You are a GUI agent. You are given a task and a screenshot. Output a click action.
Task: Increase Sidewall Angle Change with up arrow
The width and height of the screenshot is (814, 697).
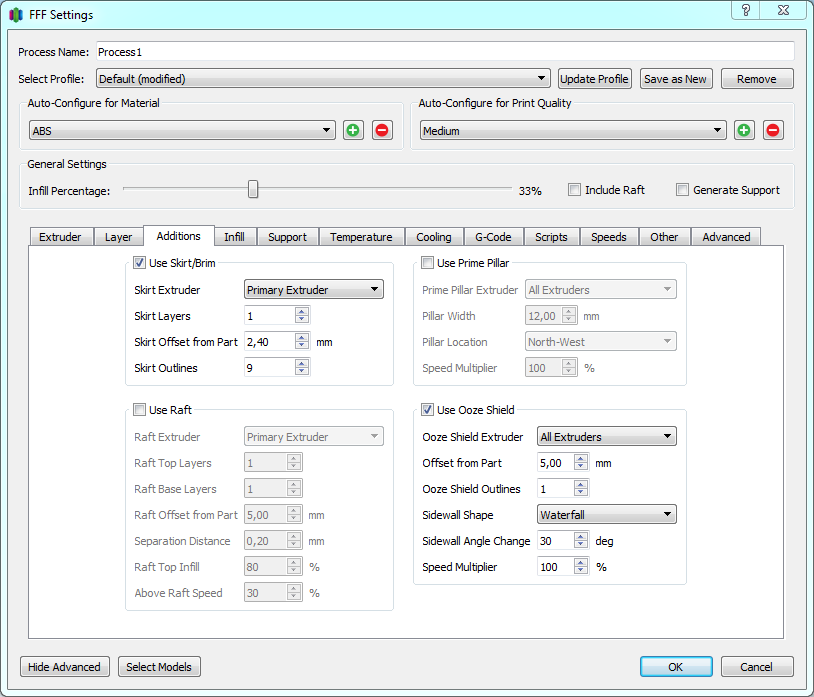(581, 536)
